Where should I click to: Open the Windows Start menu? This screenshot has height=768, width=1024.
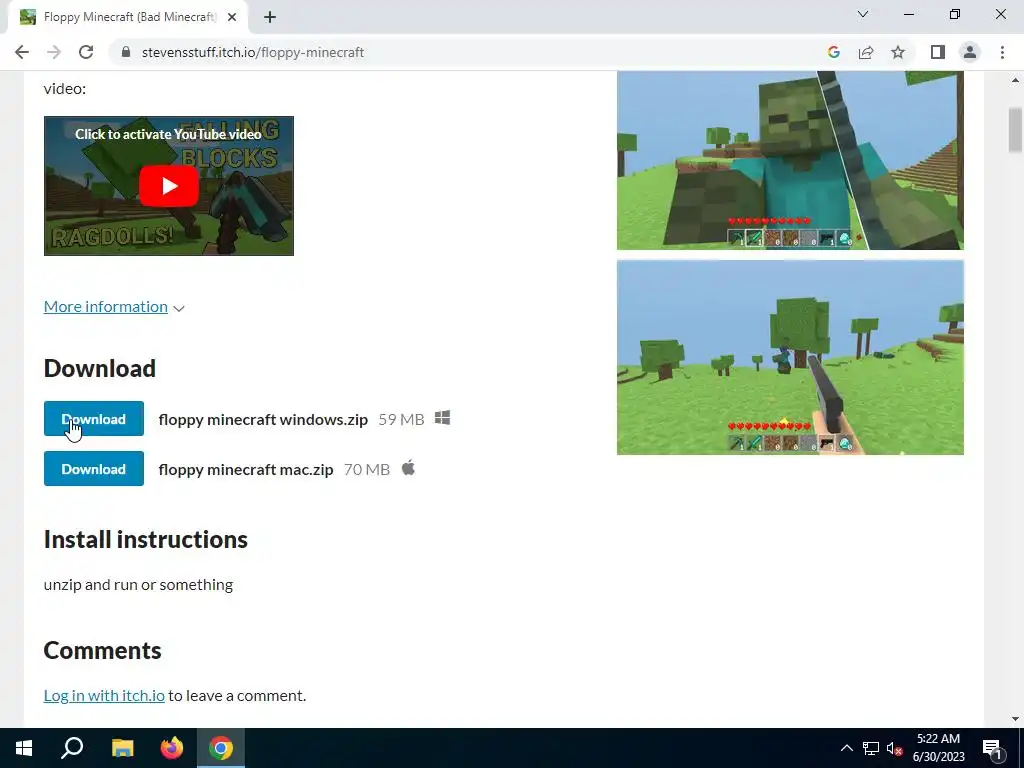[x=24, y=748]
